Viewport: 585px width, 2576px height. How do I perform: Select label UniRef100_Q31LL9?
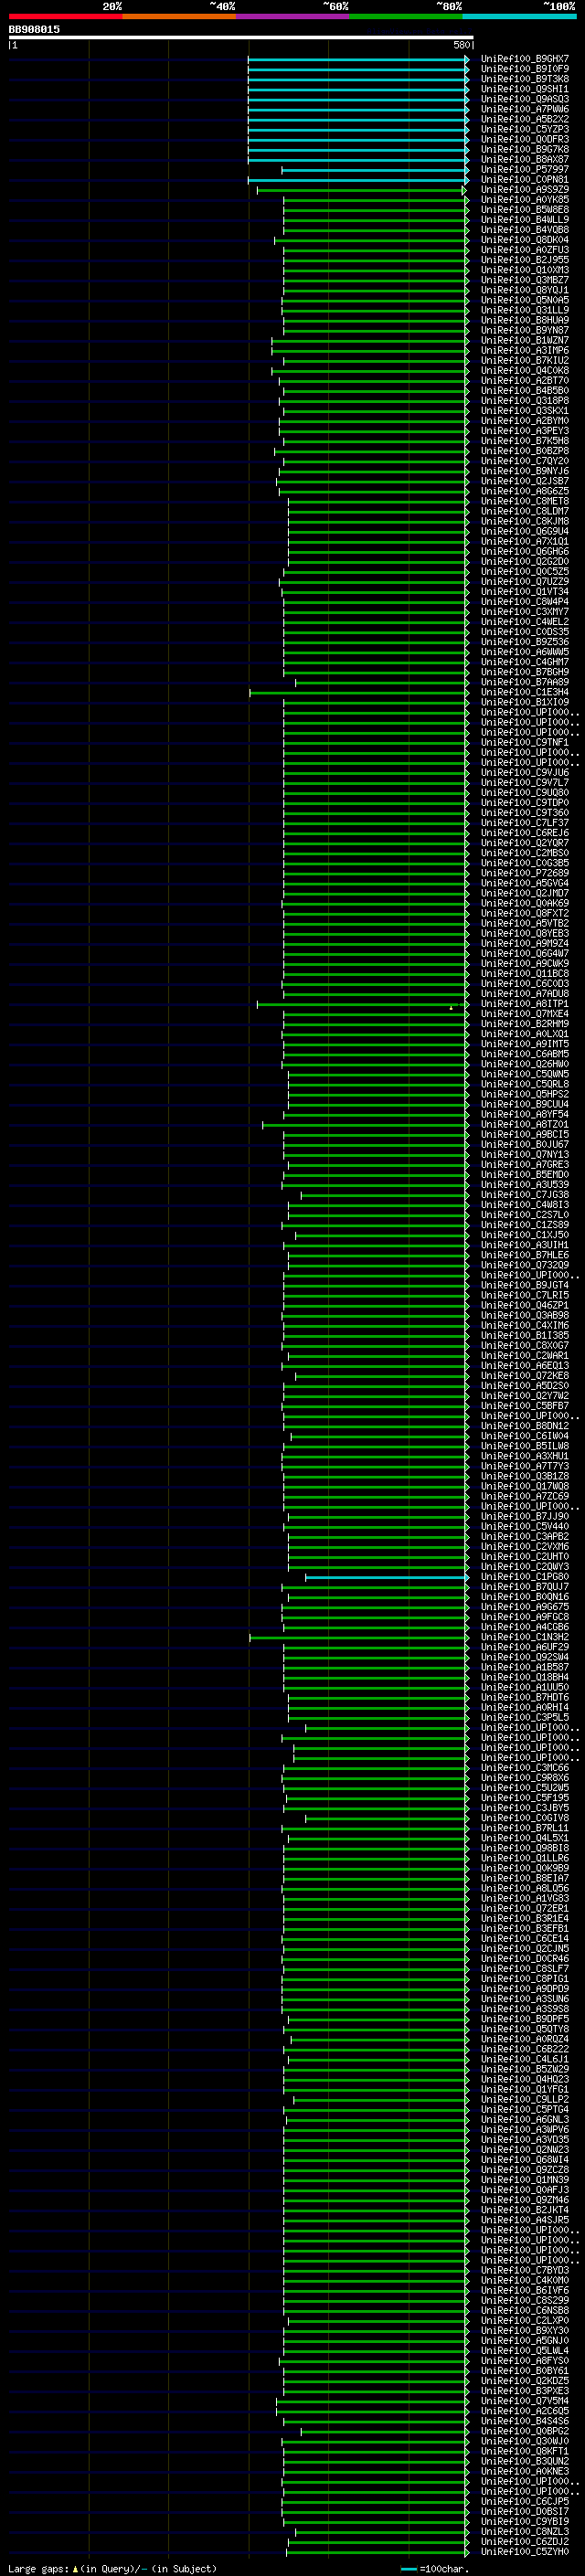[x=525, y=310]
